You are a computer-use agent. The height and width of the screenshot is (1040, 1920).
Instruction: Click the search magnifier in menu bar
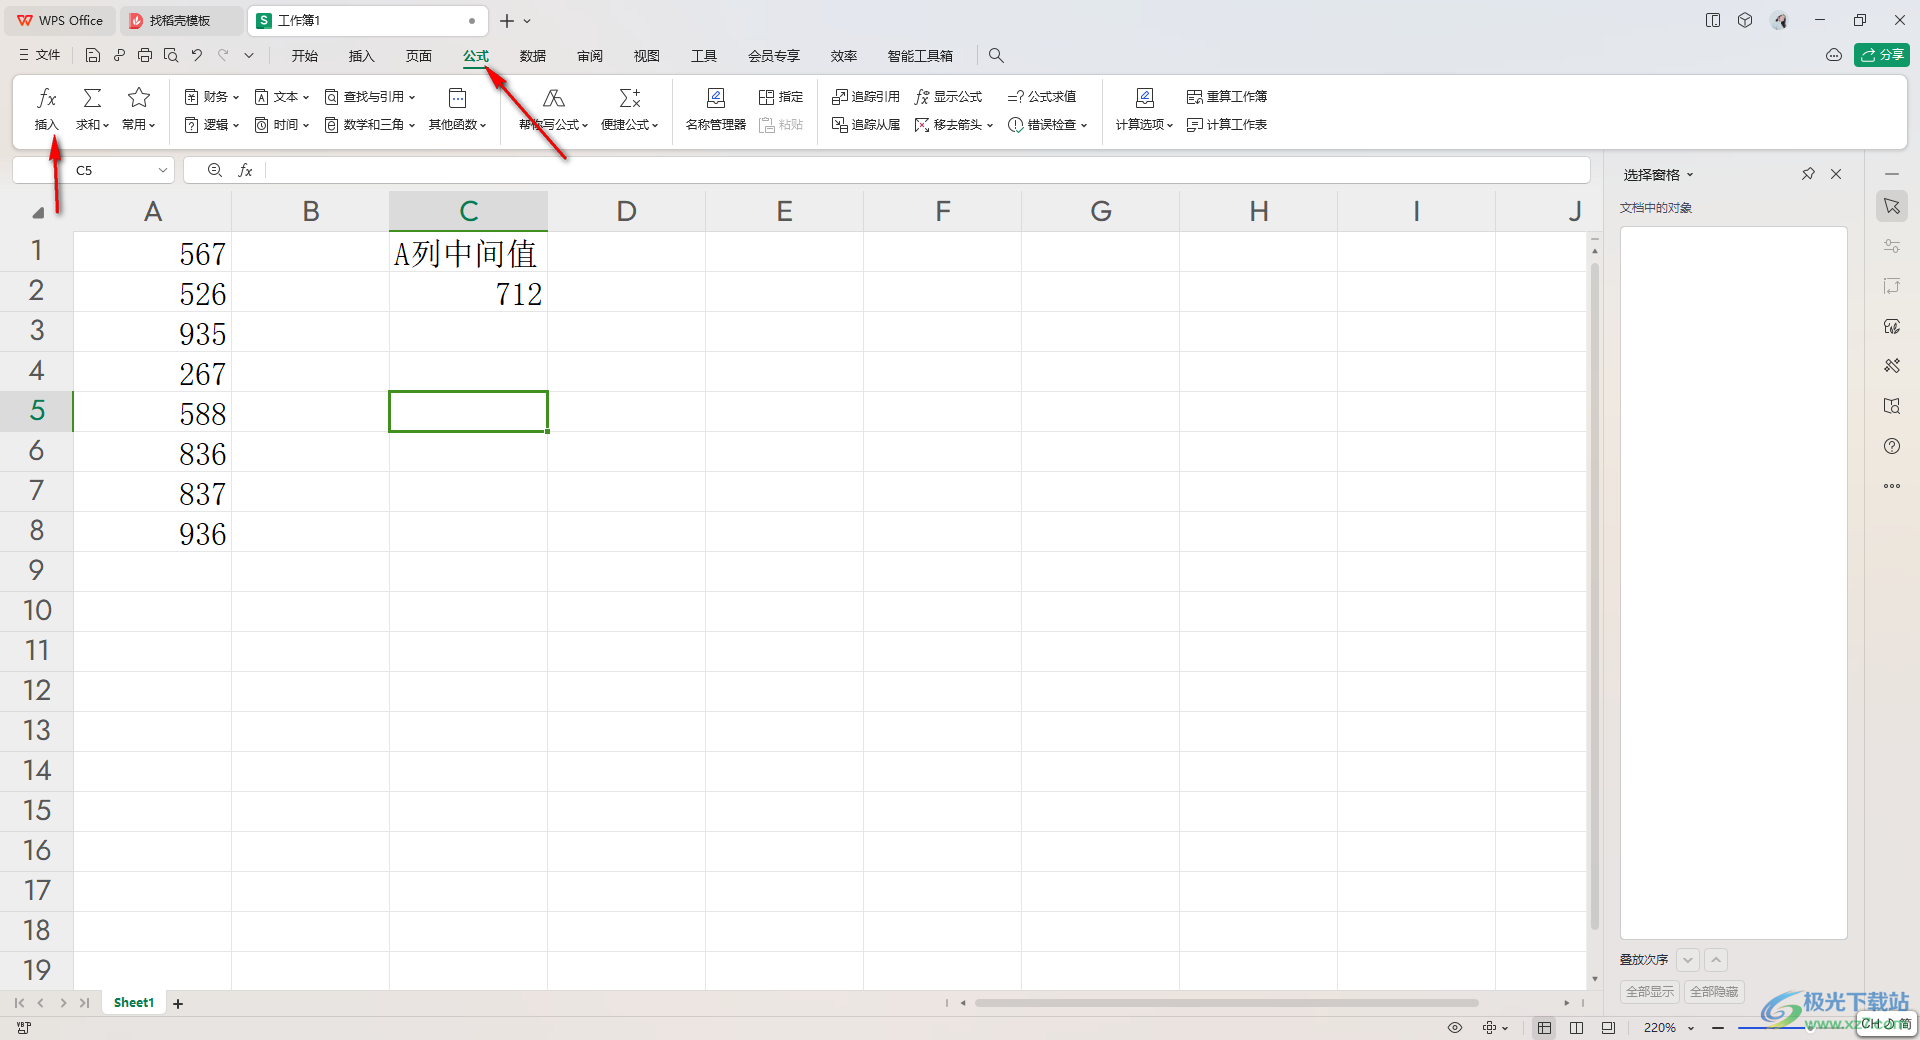996,56
